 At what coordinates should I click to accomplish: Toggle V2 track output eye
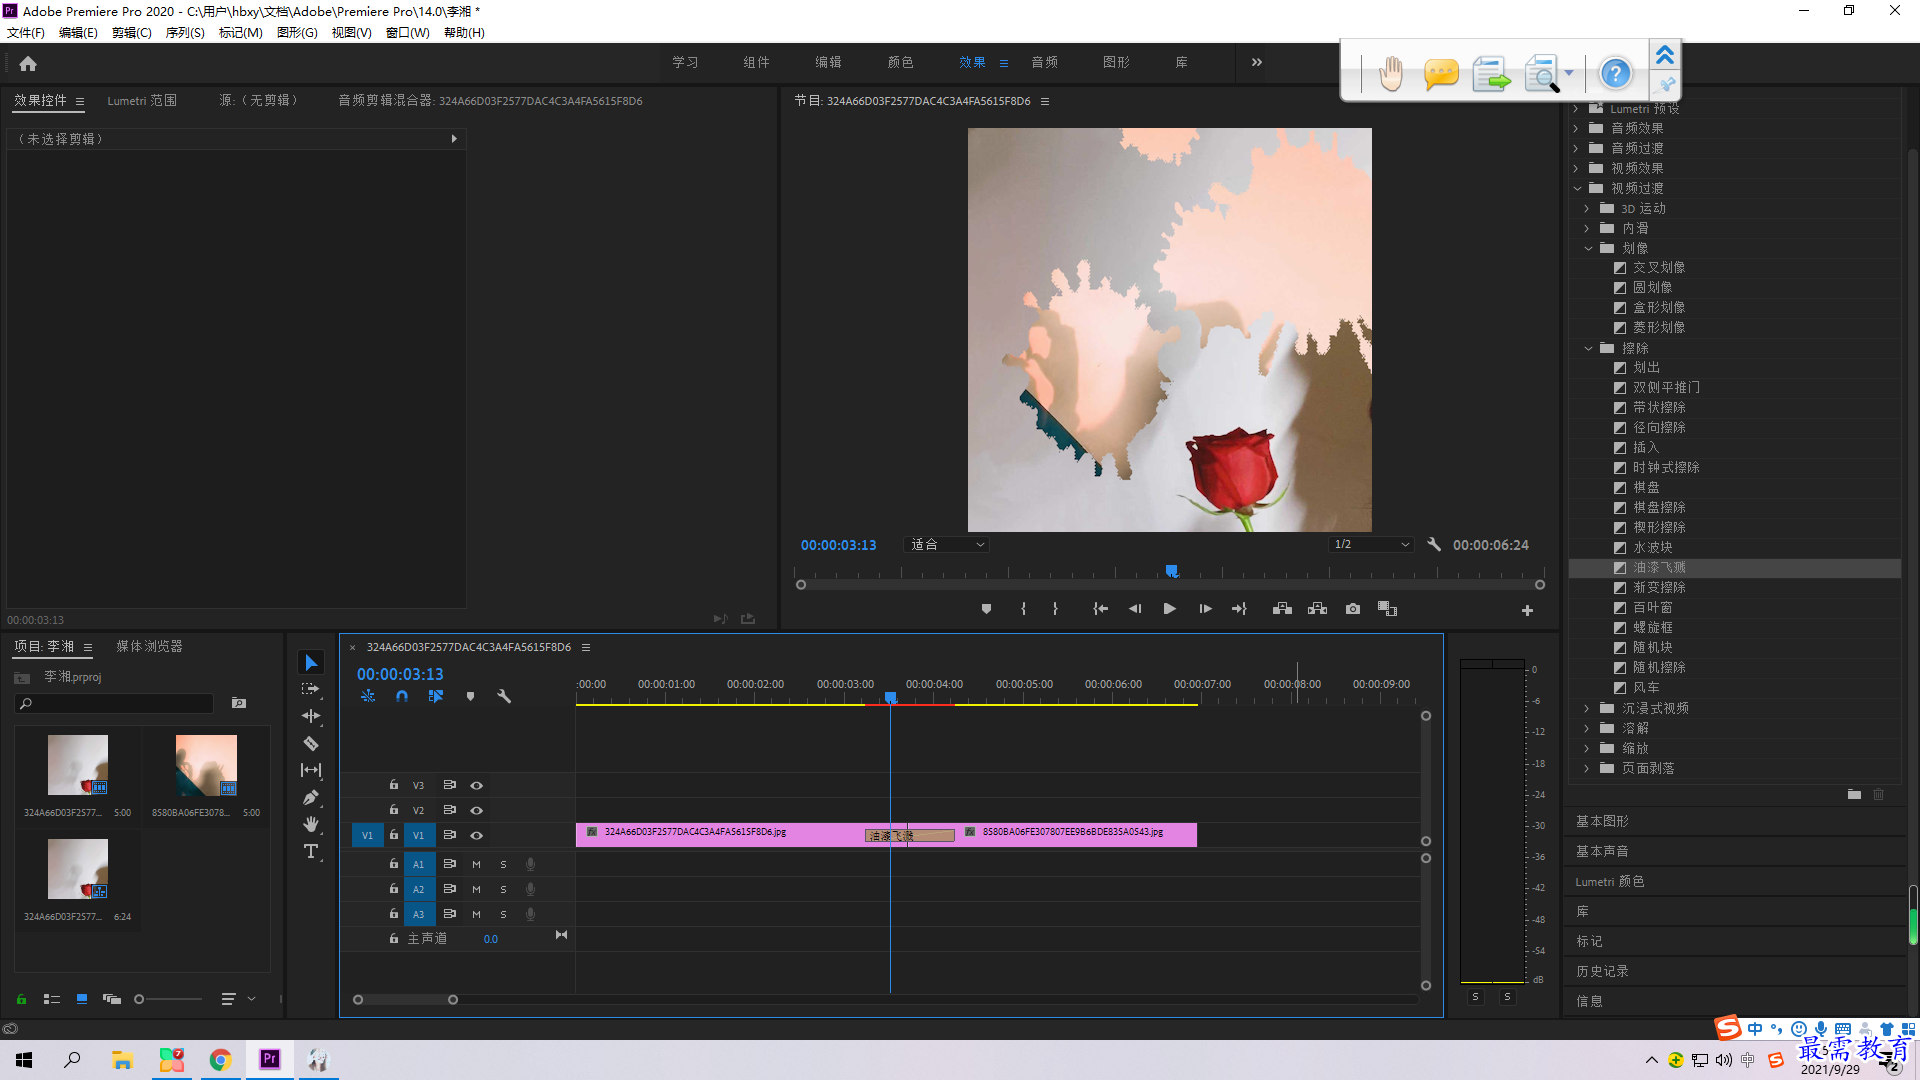coord(477,810)
